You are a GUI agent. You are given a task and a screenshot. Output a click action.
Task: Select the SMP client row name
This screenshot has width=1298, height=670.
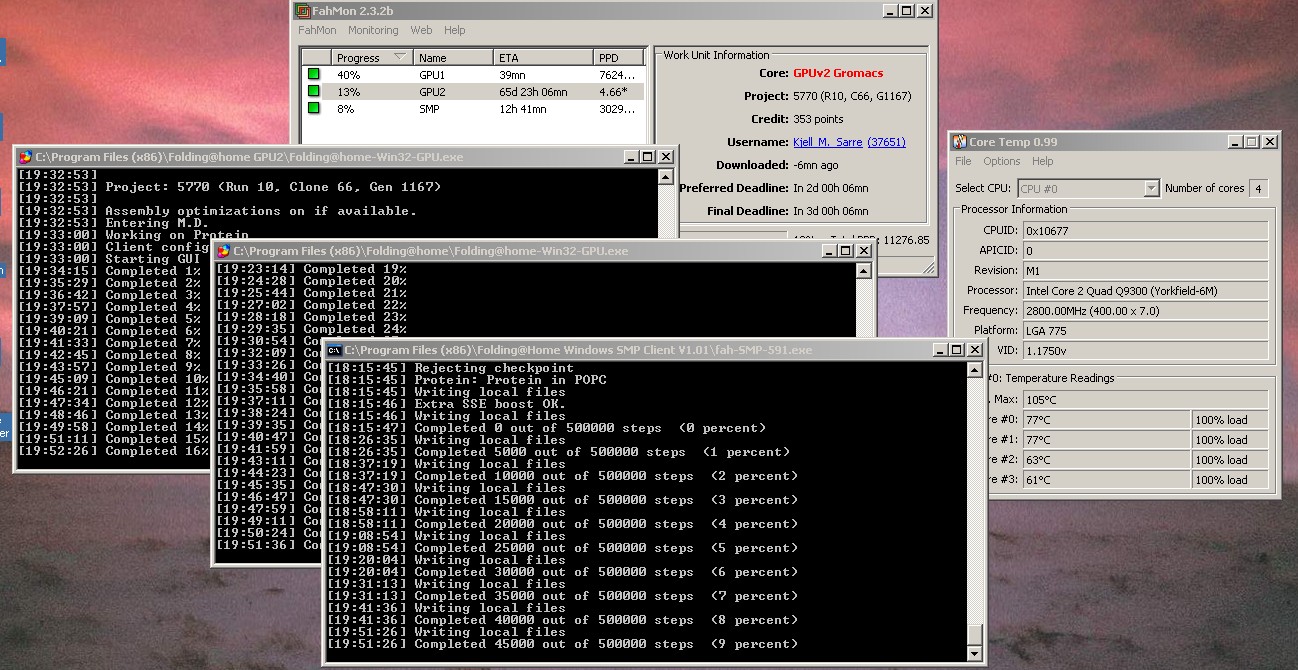(429, 109)
